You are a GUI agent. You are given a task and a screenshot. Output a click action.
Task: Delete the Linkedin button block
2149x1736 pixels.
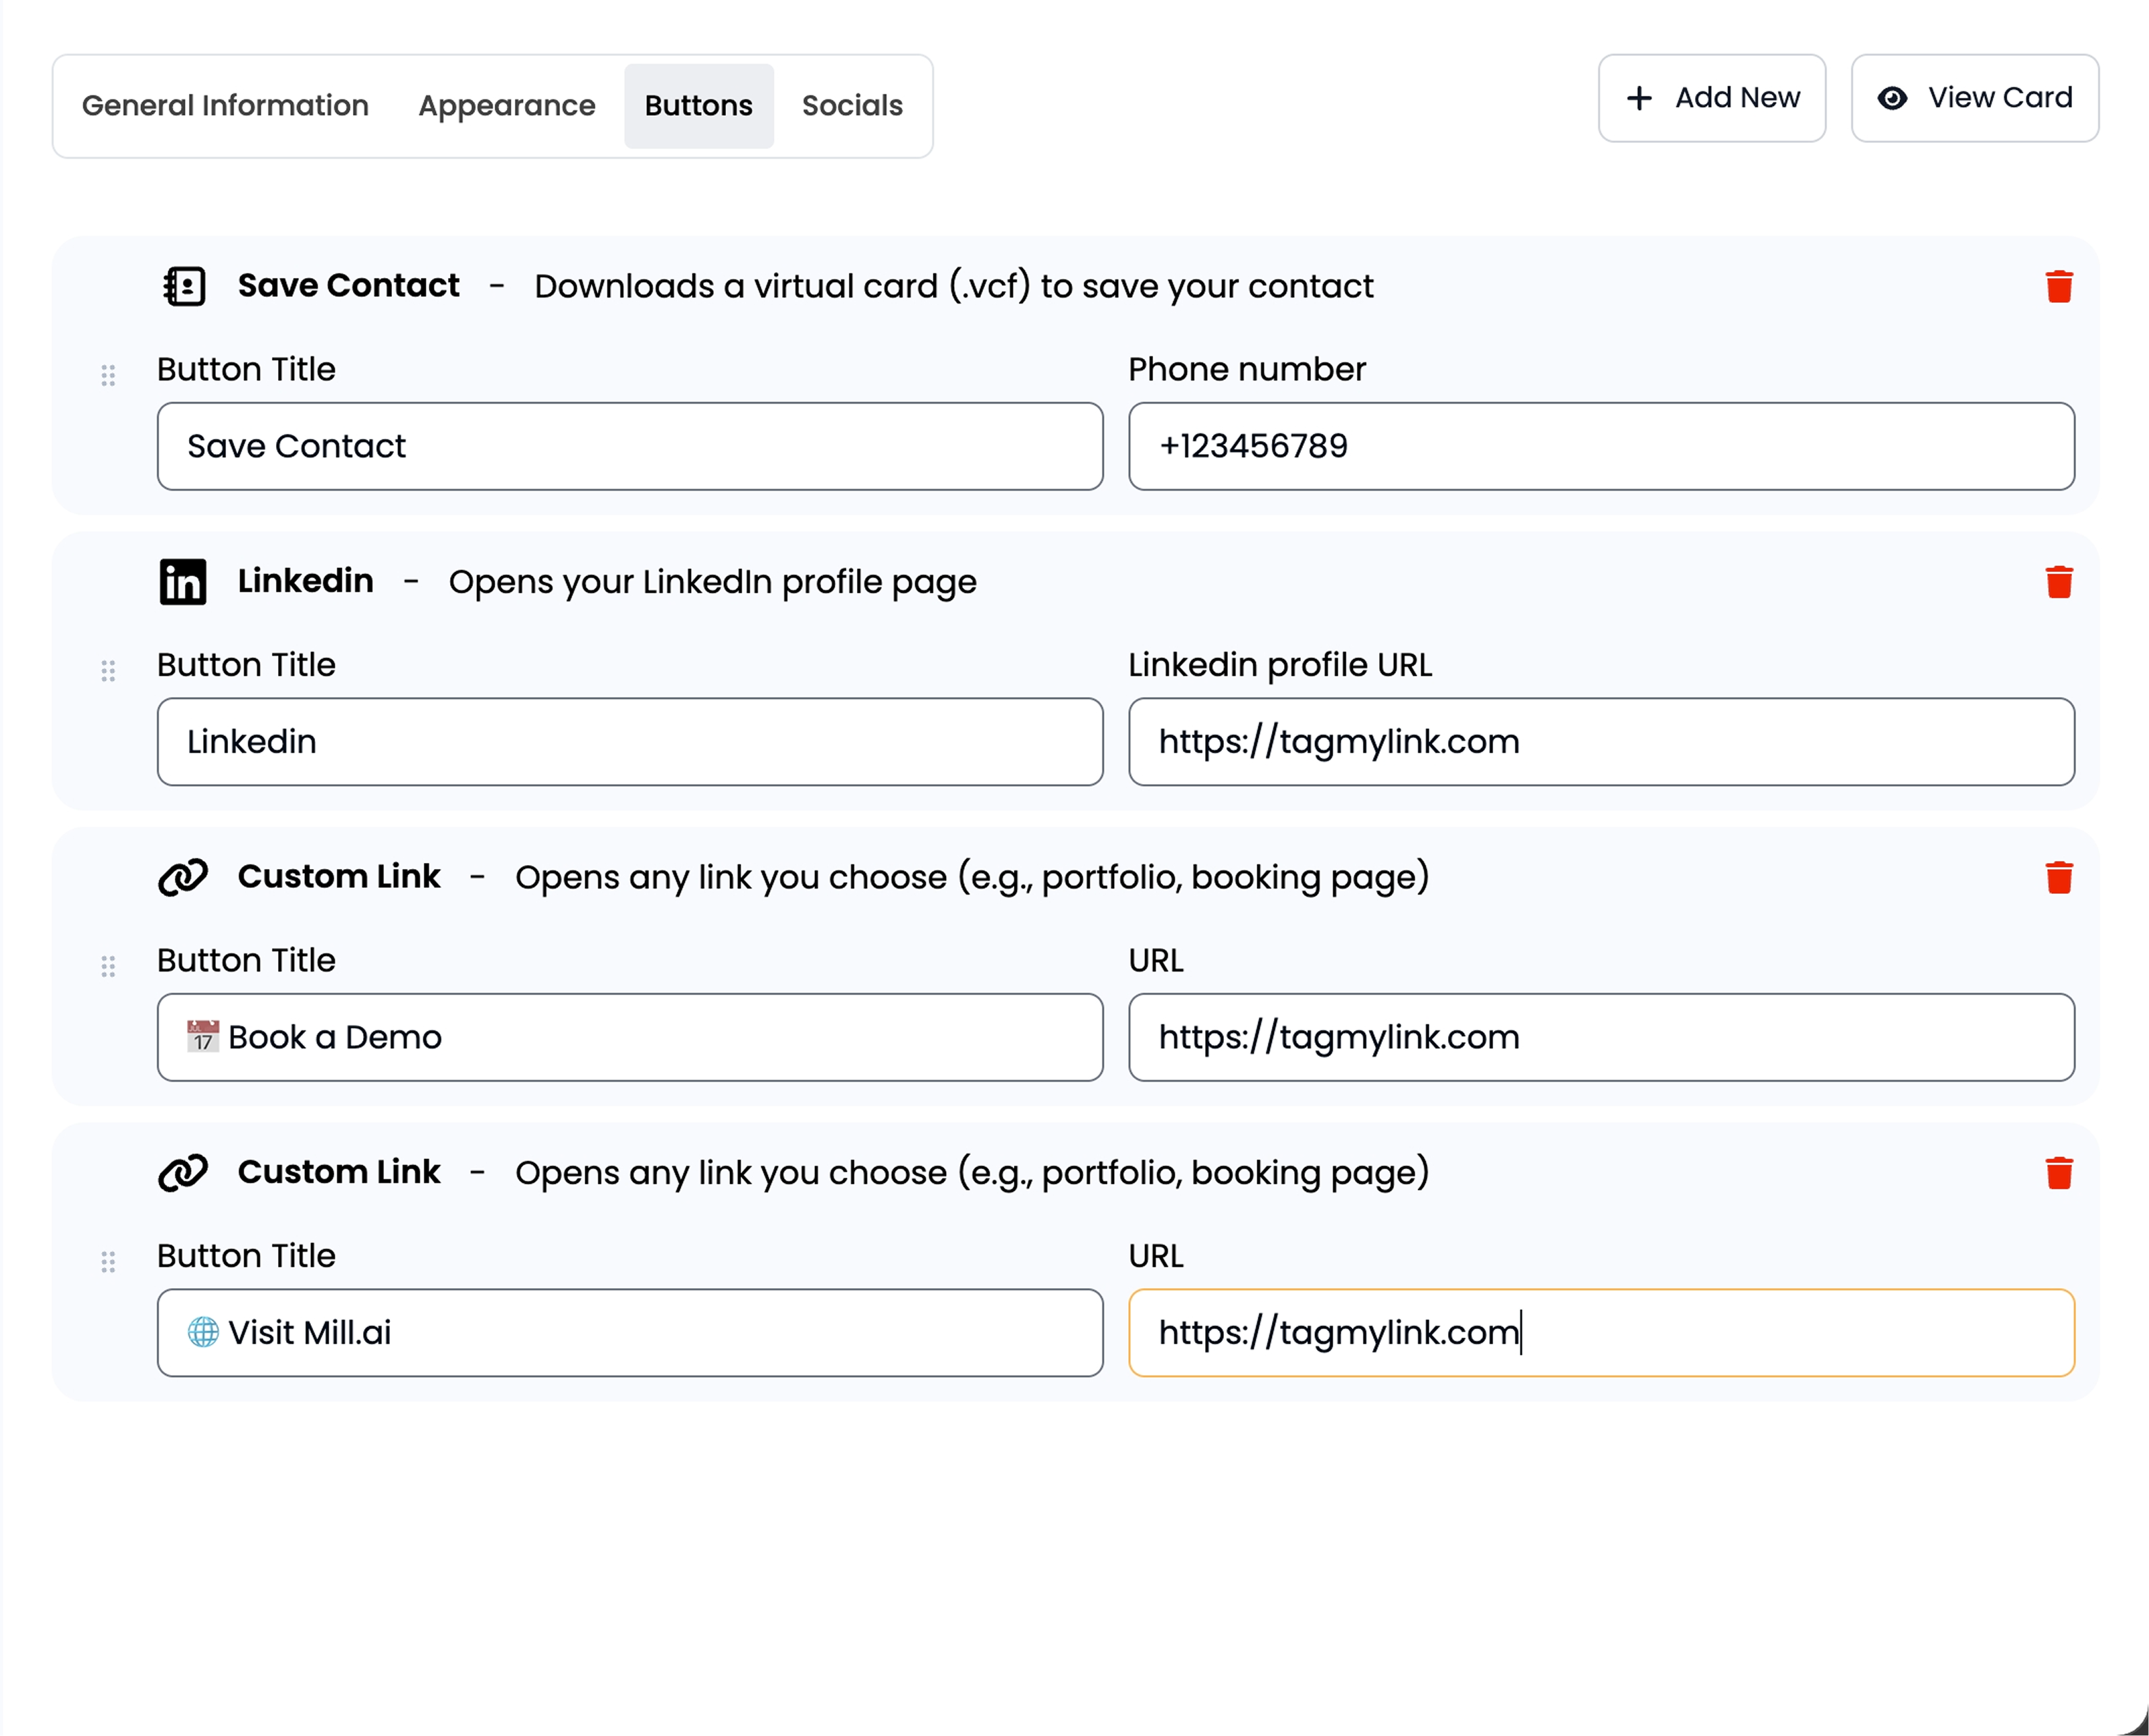(2058, 581)
